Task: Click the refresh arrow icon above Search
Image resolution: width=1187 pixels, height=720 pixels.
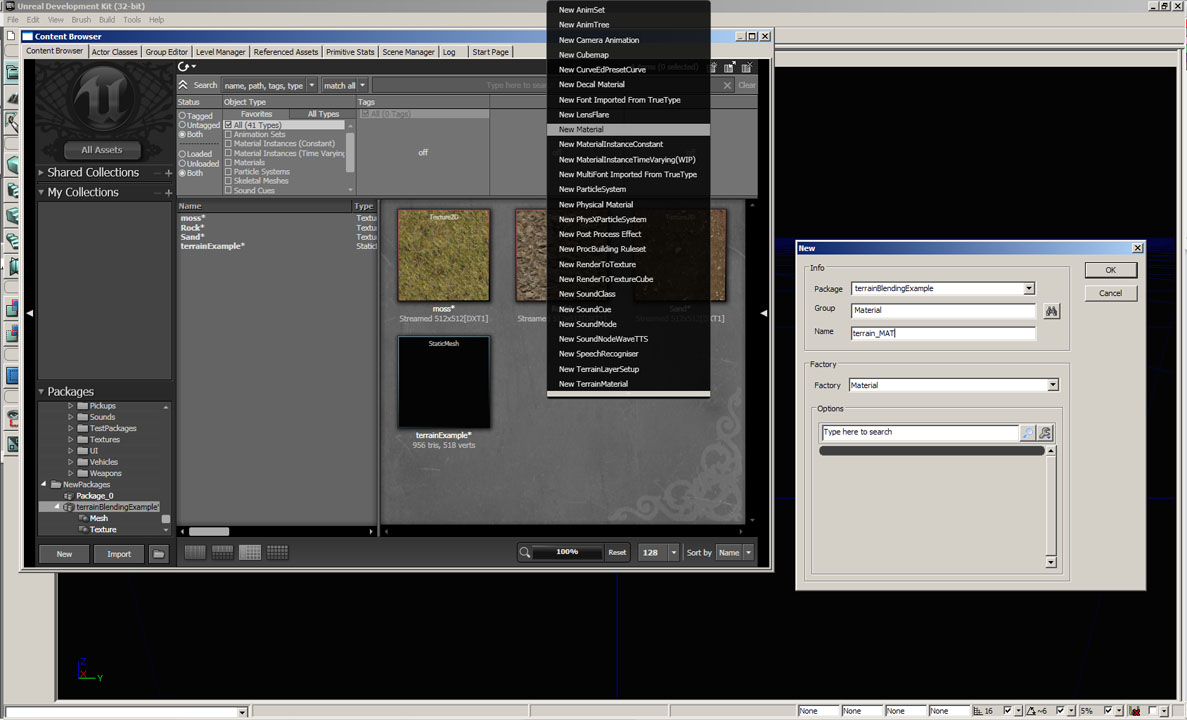Action: point(184,67)
